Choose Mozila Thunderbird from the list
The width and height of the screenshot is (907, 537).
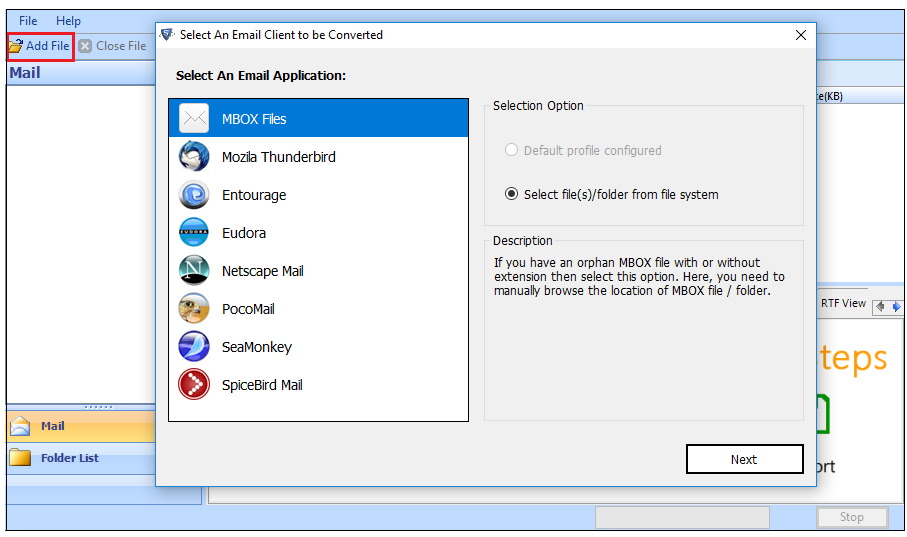318,156
